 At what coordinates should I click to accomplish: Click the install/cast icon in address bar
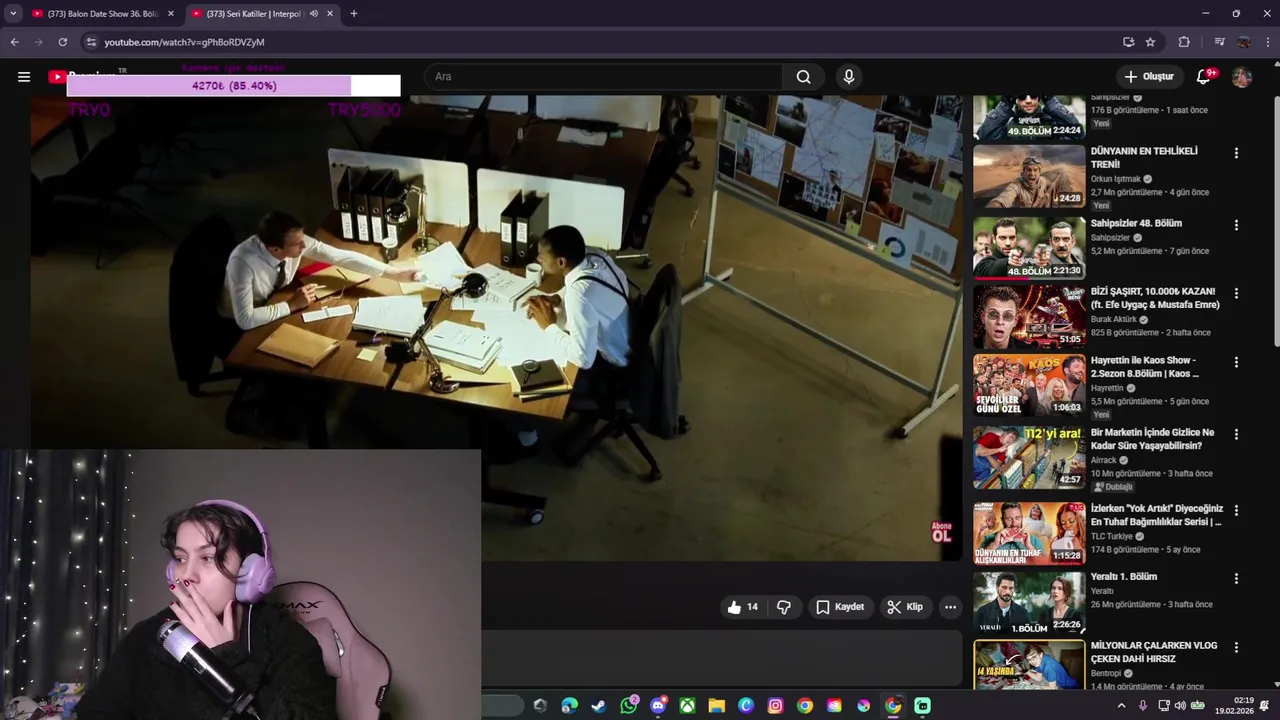[1128, 42]
